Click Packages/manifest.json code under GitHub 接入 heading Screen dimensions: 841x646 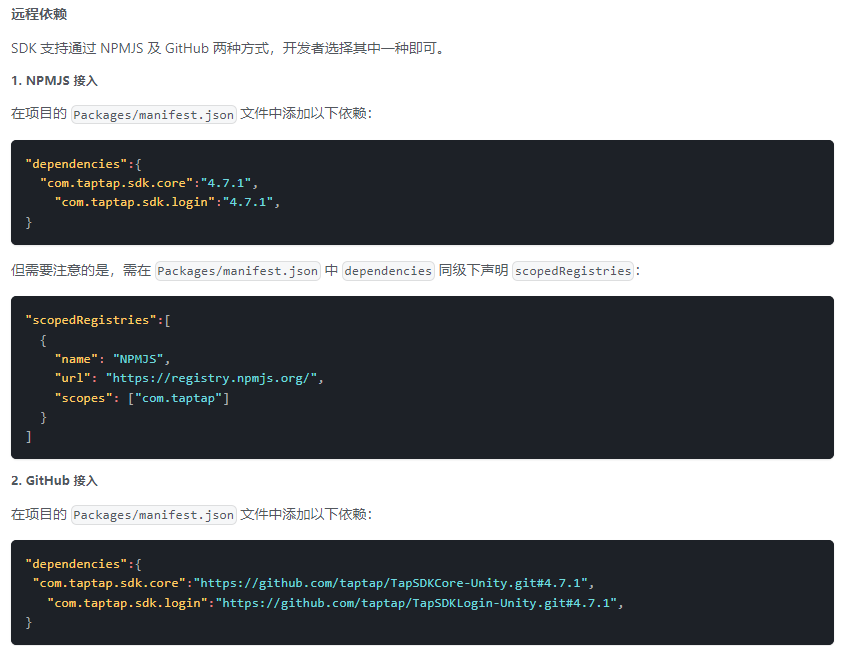(x=153, y=515)
